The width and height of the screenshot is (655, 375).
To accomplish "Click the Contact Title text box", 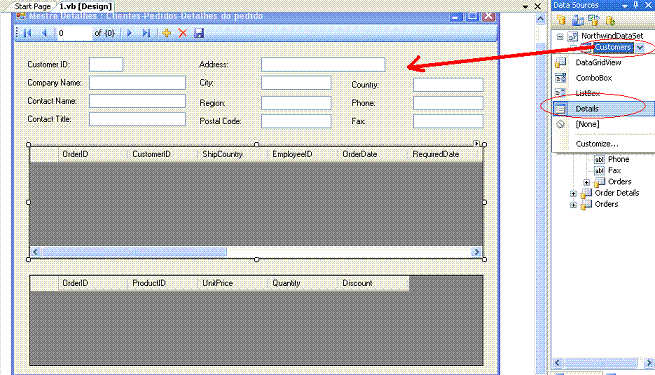I will click(x=137, y=119).
